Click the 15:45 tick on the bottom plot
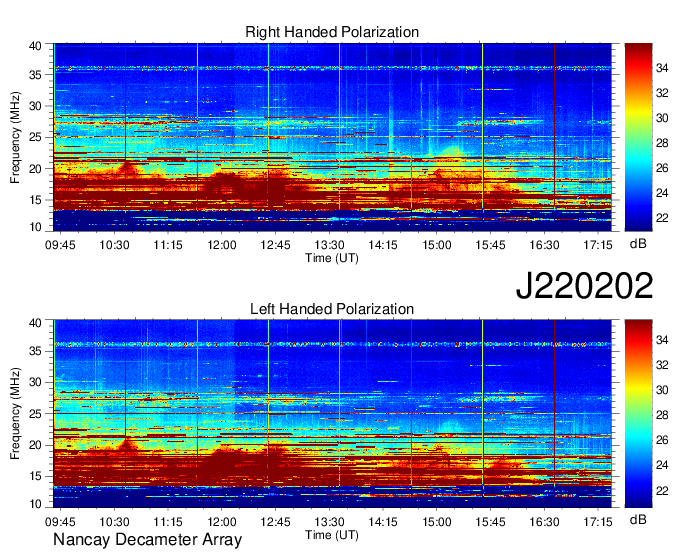 (490, 522)
